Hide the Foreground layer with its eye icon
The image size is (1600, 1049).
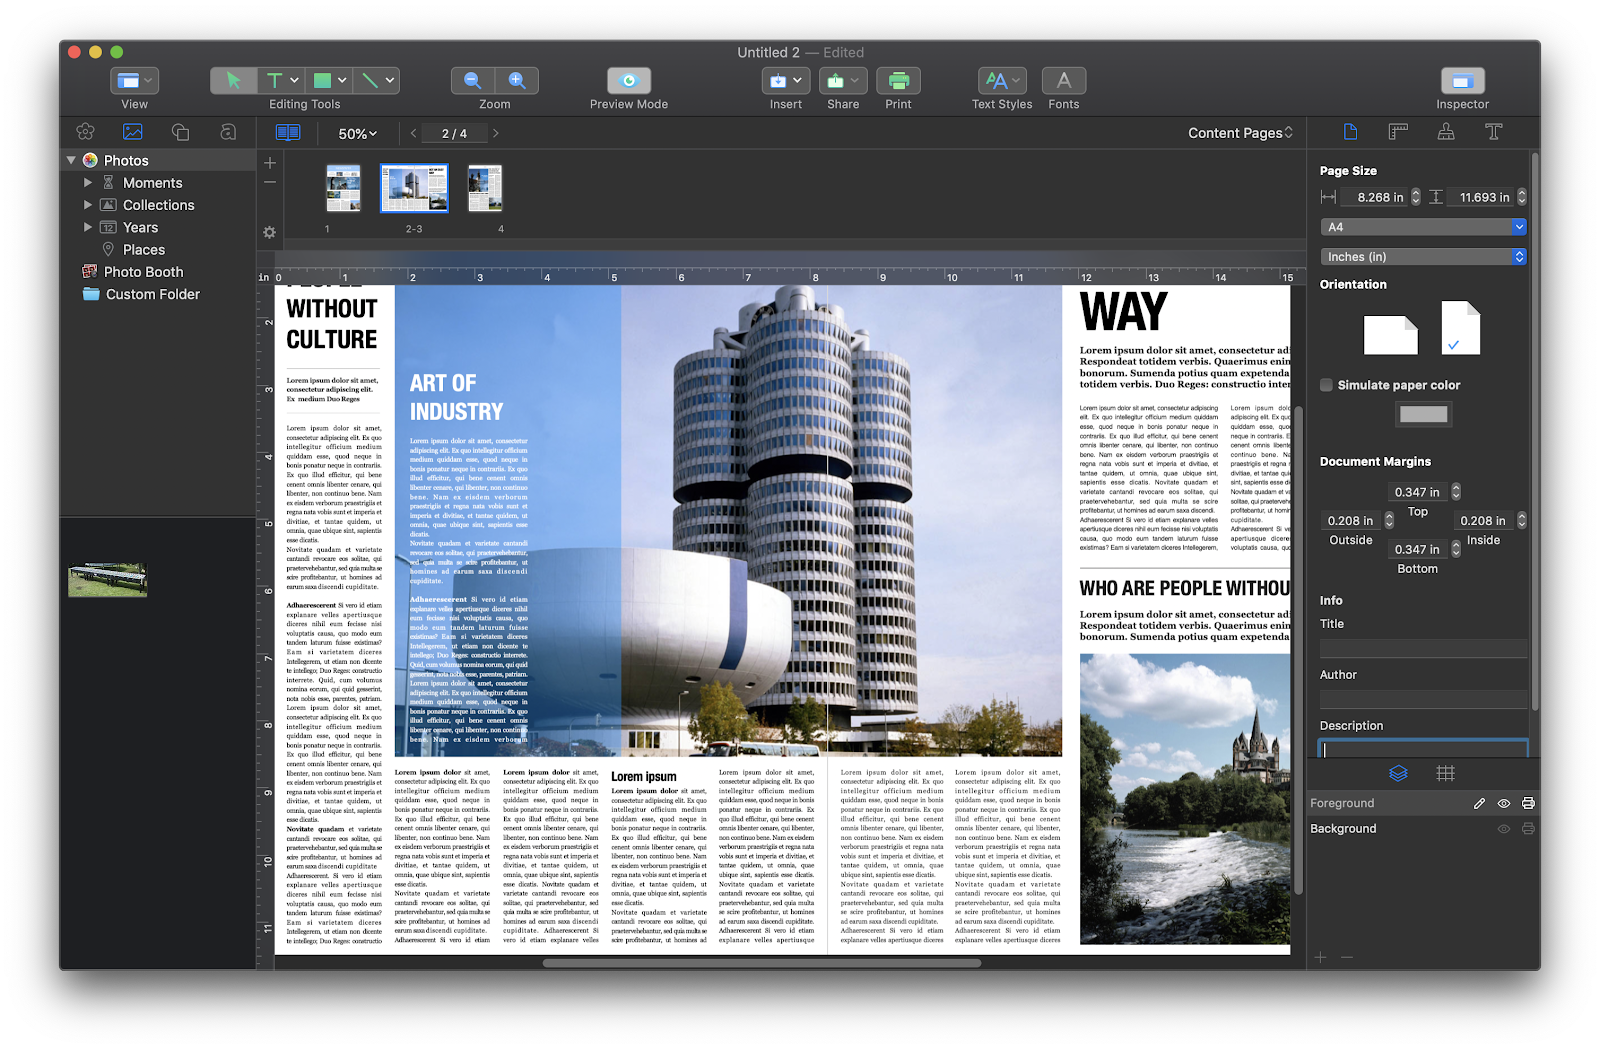1503,803
